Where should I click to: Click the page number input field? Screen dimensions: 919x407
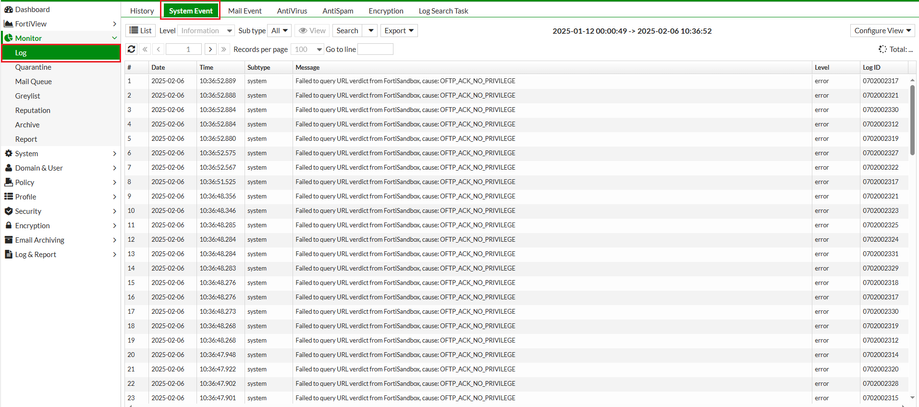pos(184,49)
